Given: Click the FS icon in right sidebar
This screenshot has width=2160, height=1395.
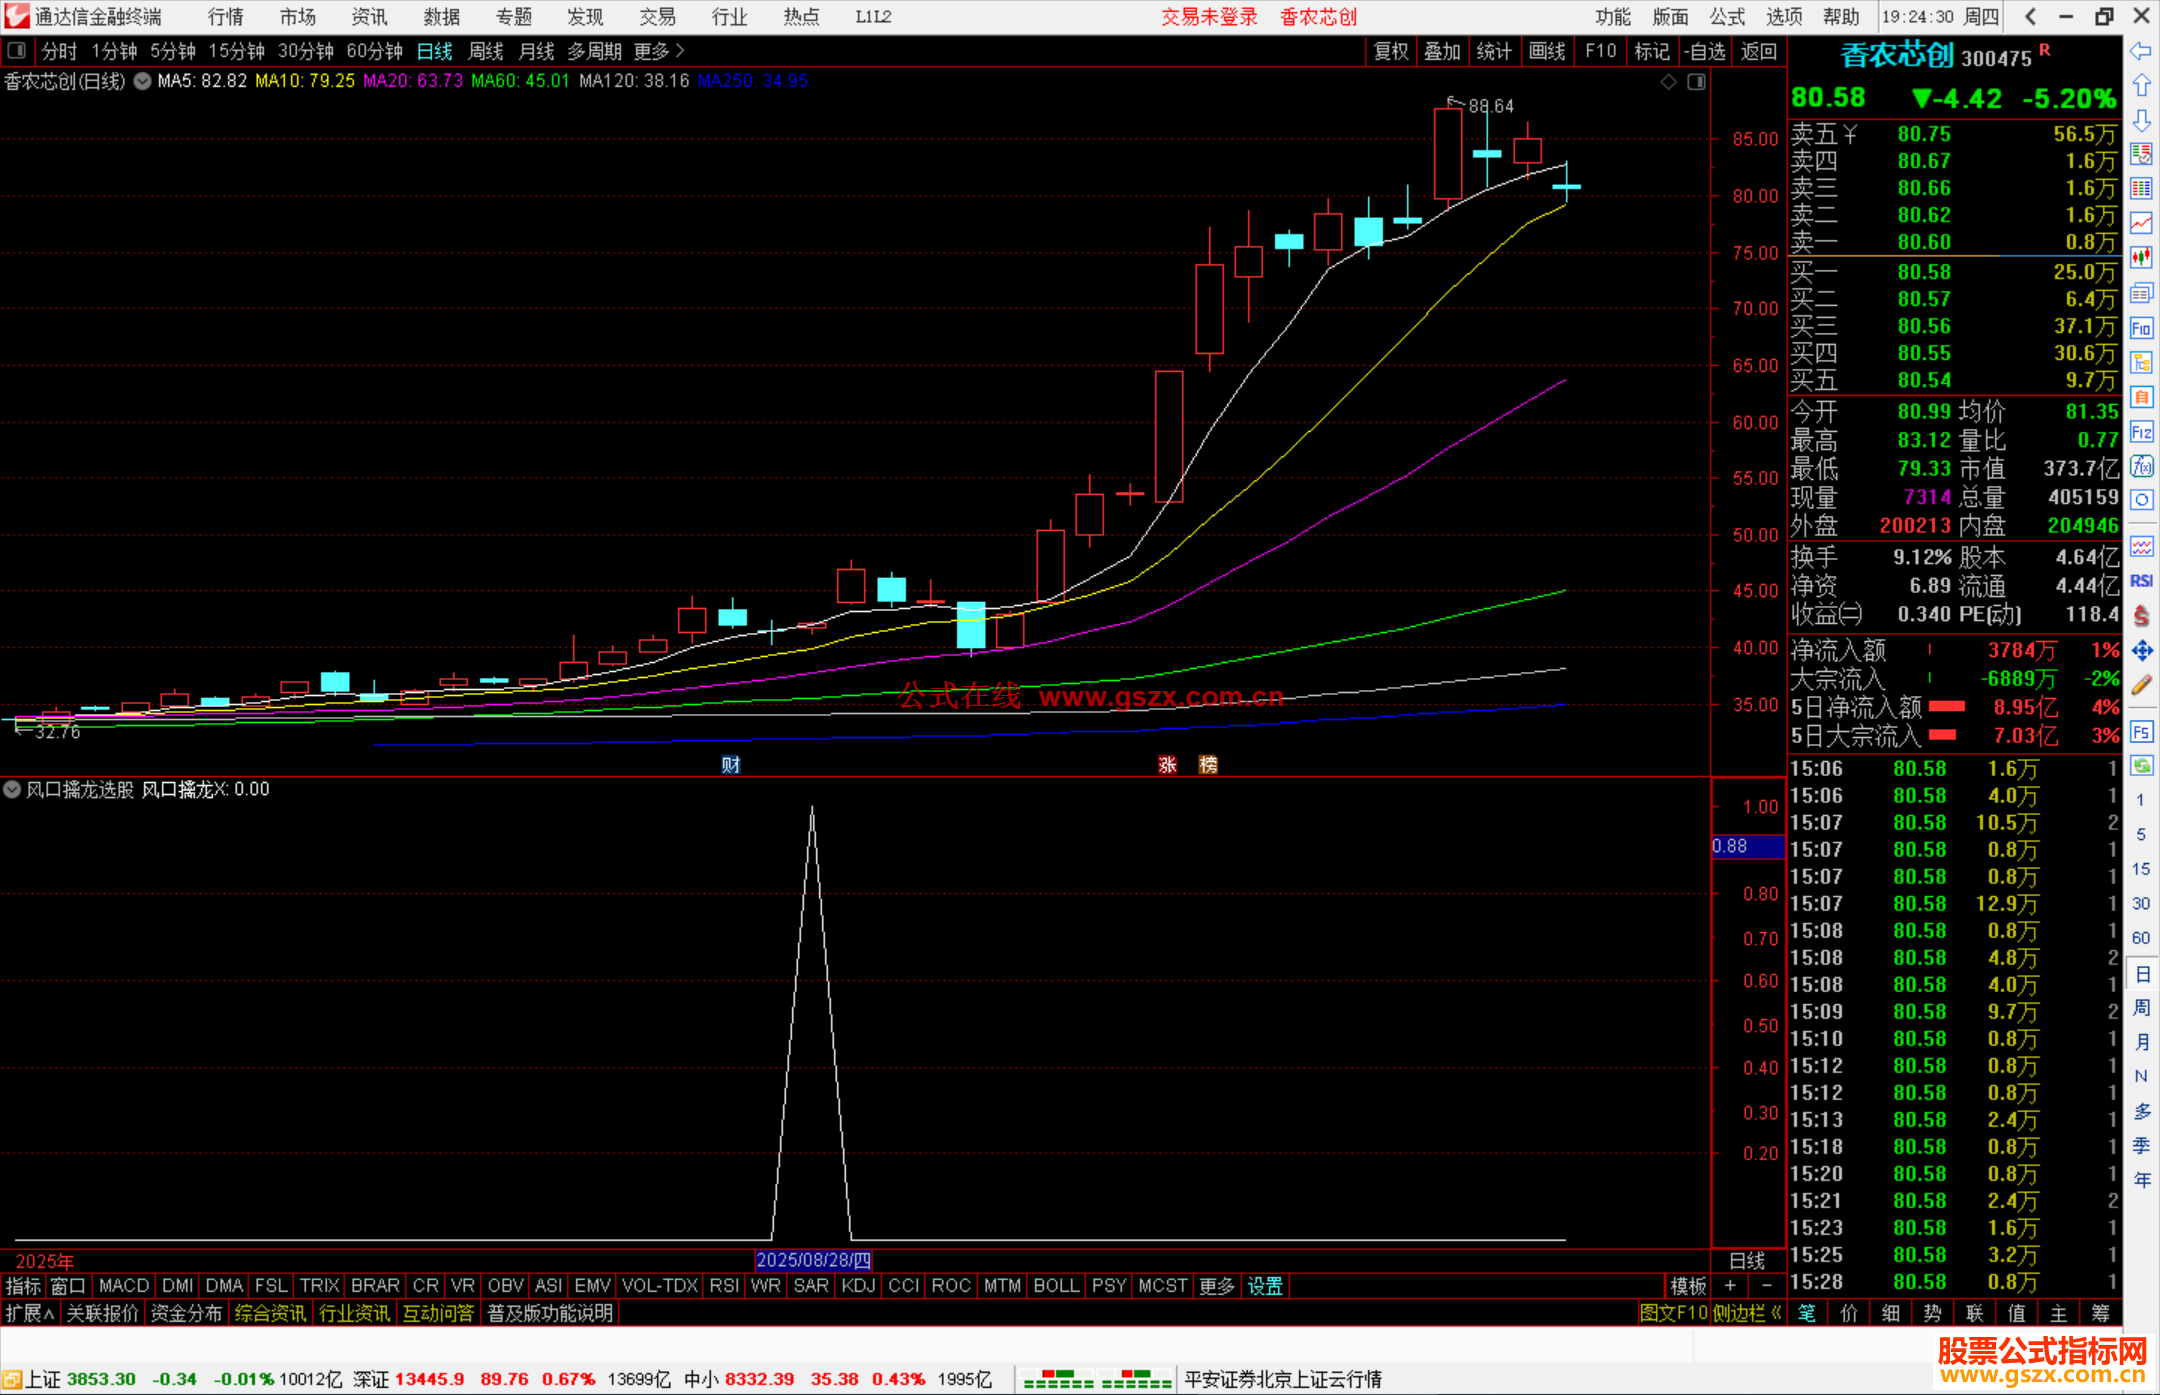Looking at the screenshot, I should point(2141,732).
